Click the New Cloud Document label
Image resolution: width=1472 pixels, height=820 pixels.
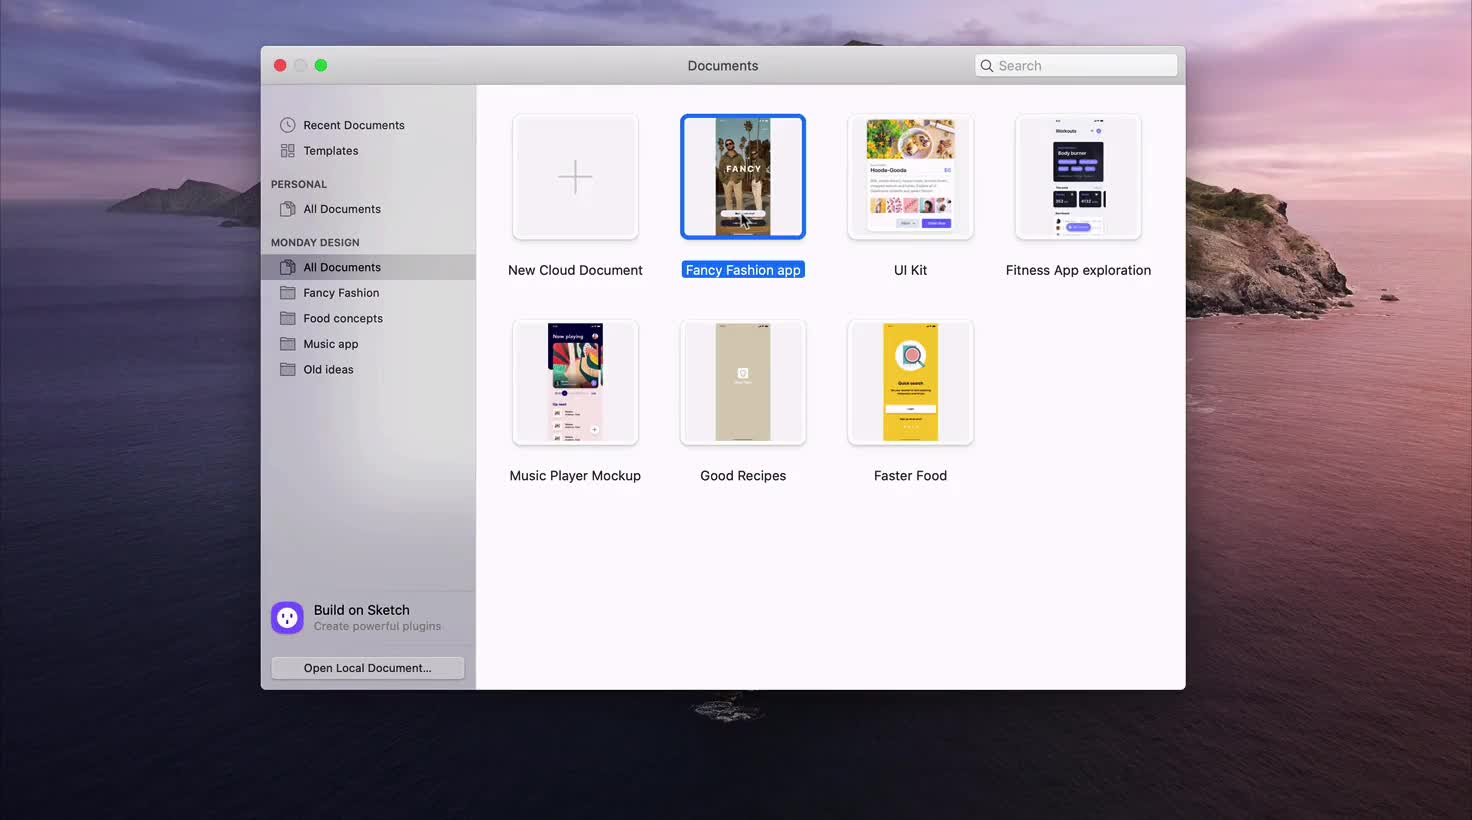pos(575,270)
